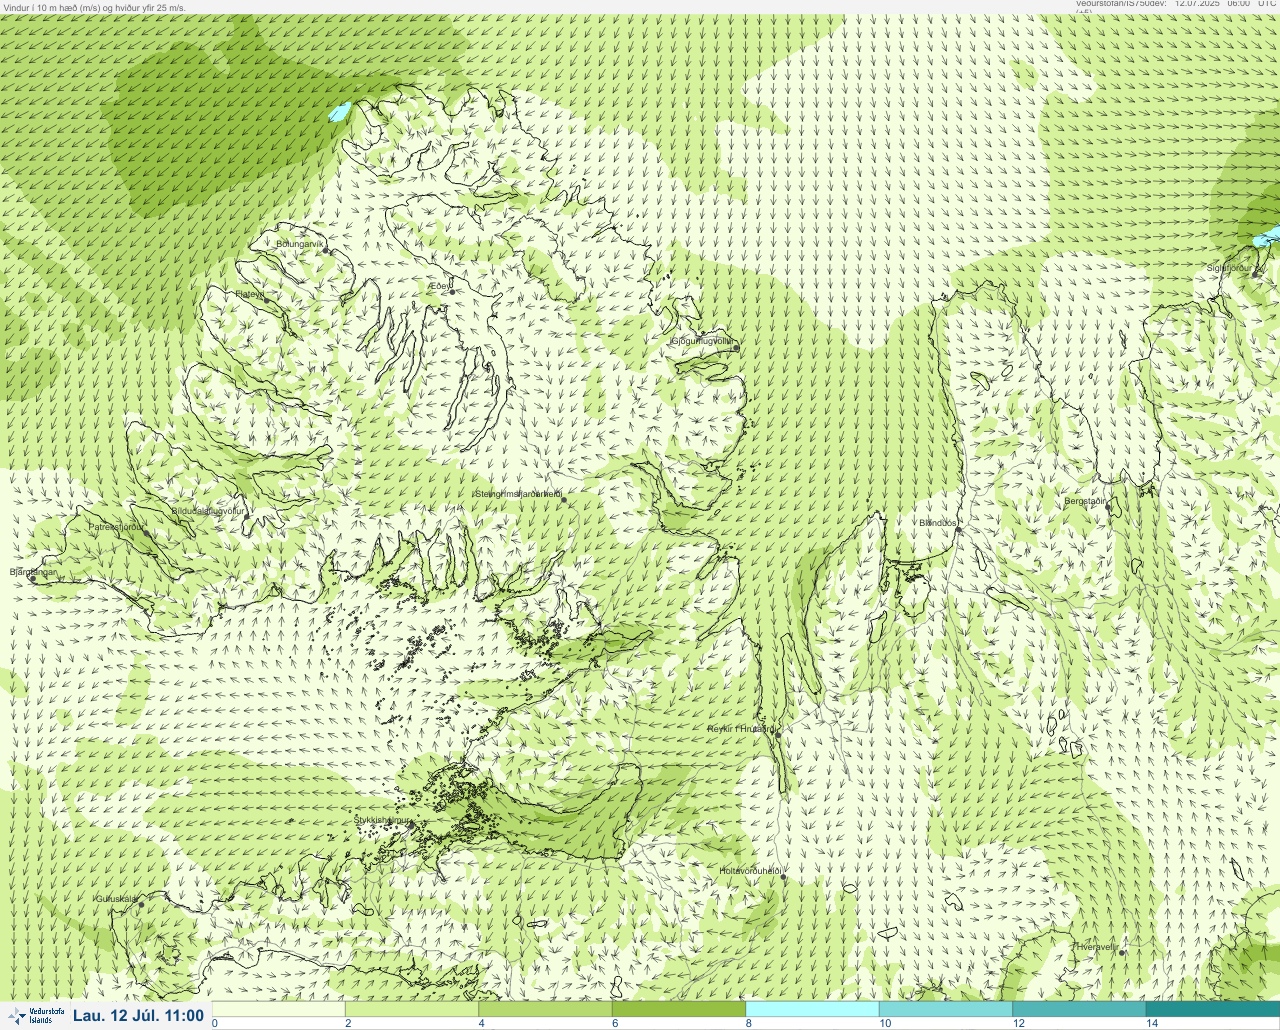Click the Bjargtangar station label

(x=33, y=572)
